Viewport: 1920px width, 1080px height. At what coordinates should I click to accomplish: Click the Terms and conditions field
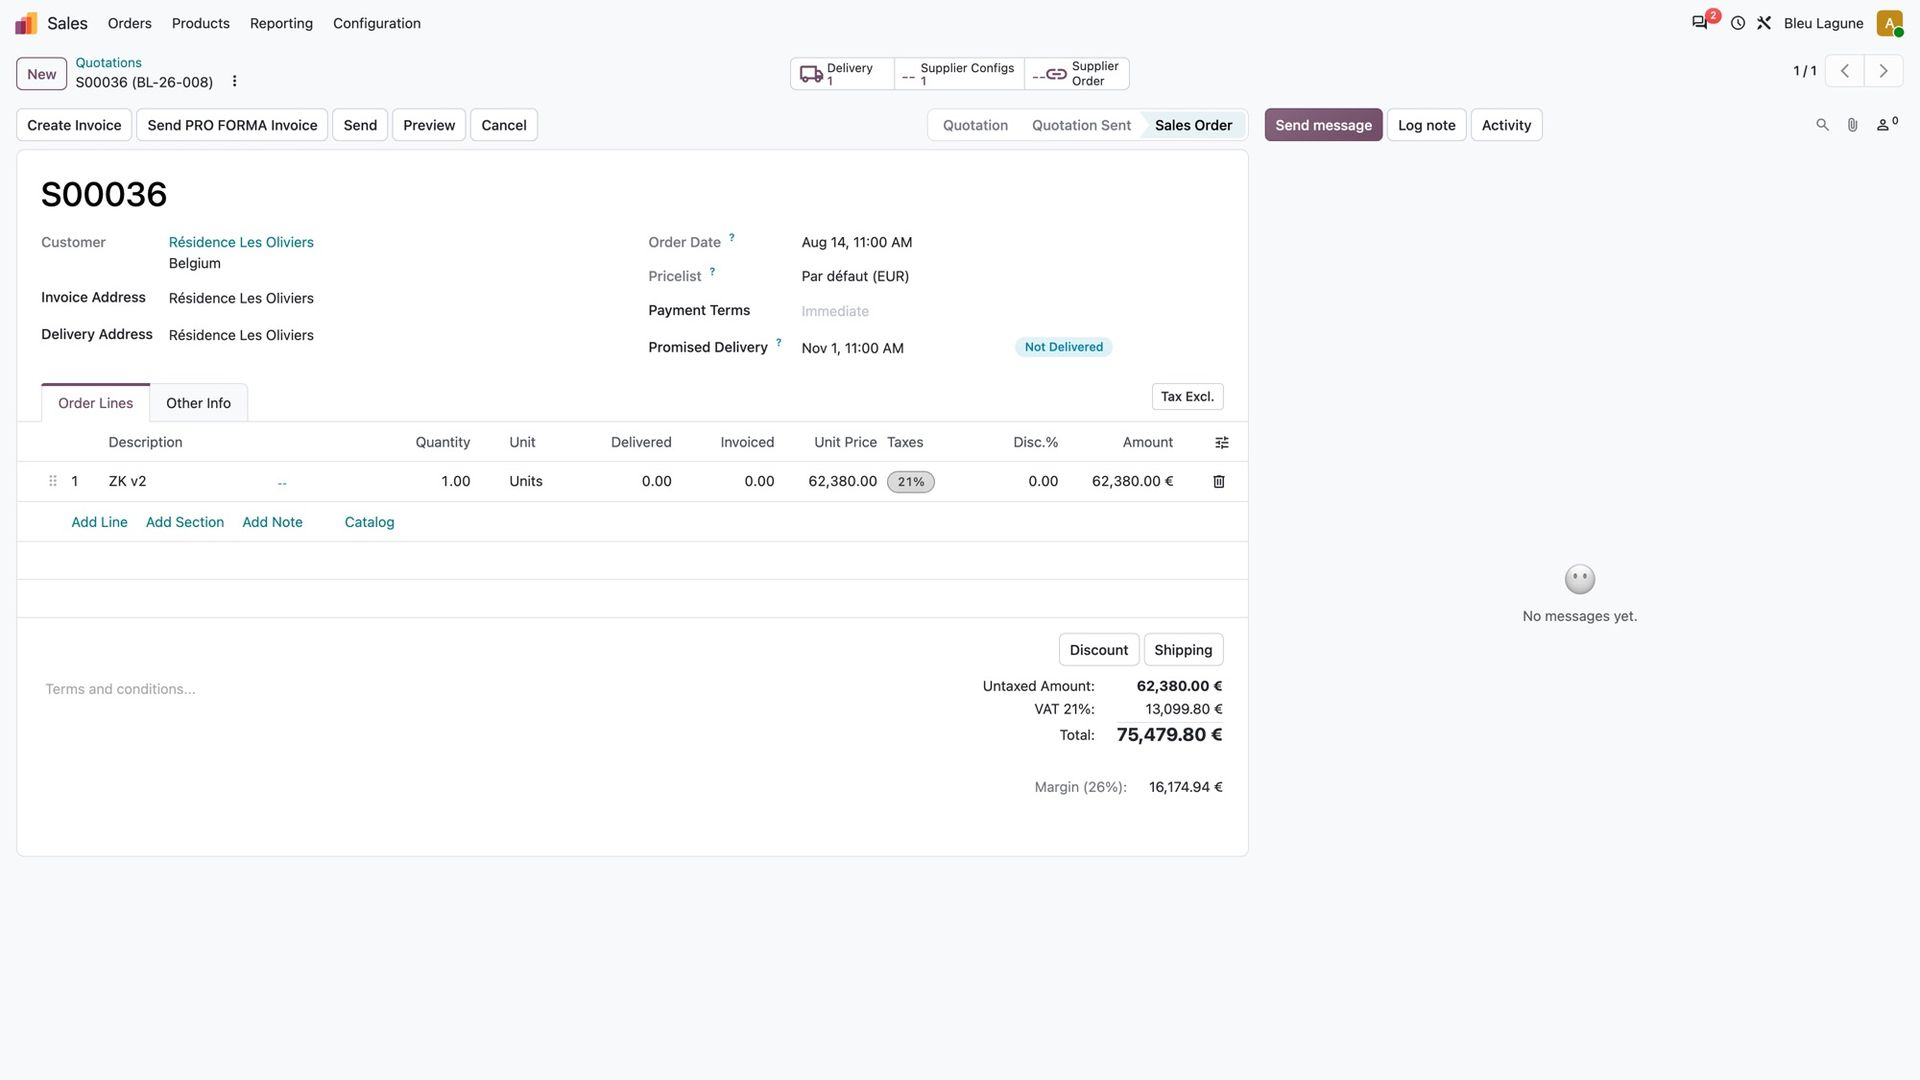pyautogui.click(x=120, y=689)
